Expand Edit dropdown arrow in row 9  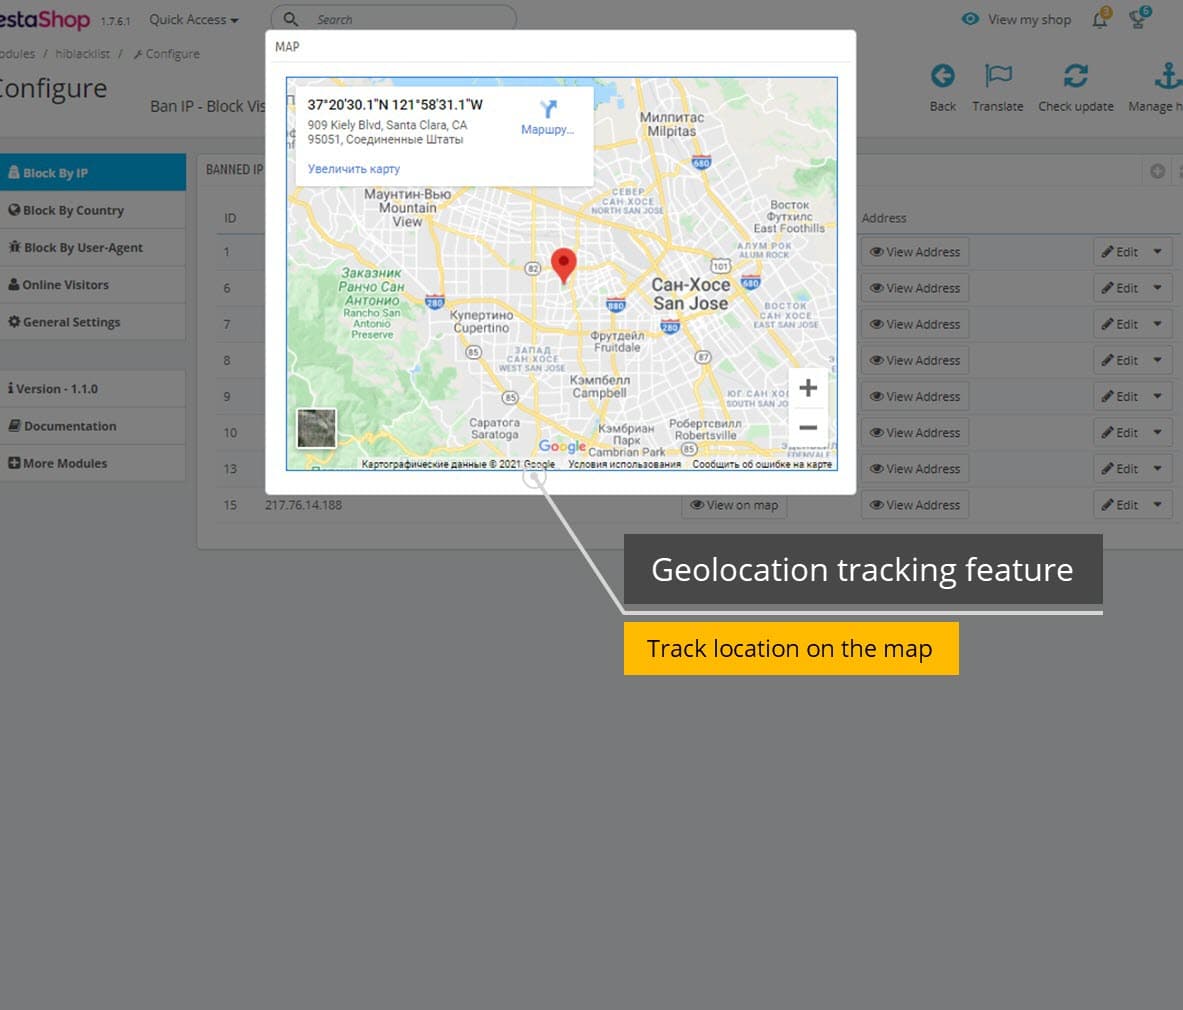click(x=1158, y=397)
